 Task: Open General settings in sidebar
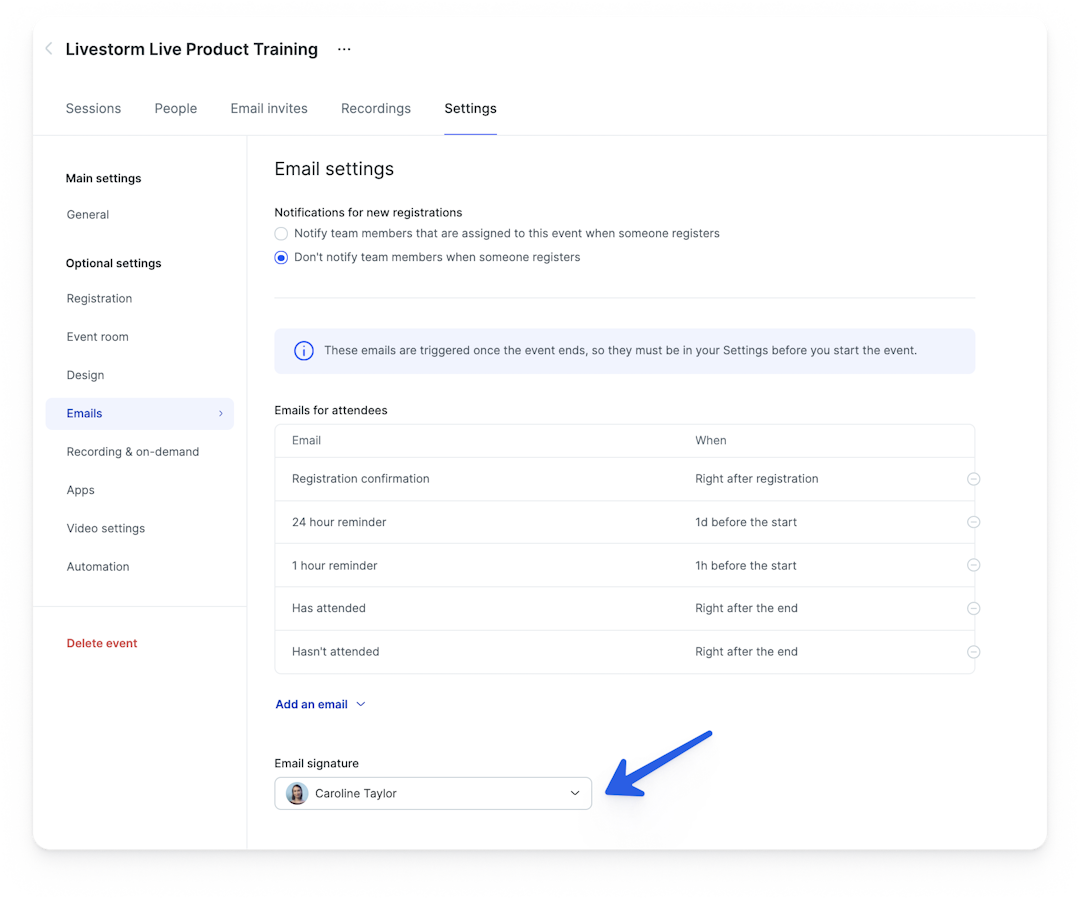pyautogui.click(x=88, y=214)
